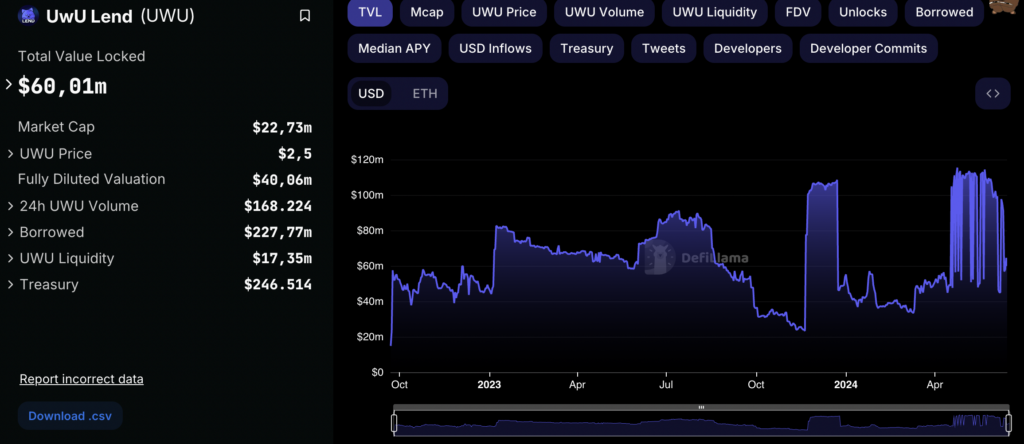Open the embed chart code icon
Viewport: 1024px width, 444px height.
(993, 93)
